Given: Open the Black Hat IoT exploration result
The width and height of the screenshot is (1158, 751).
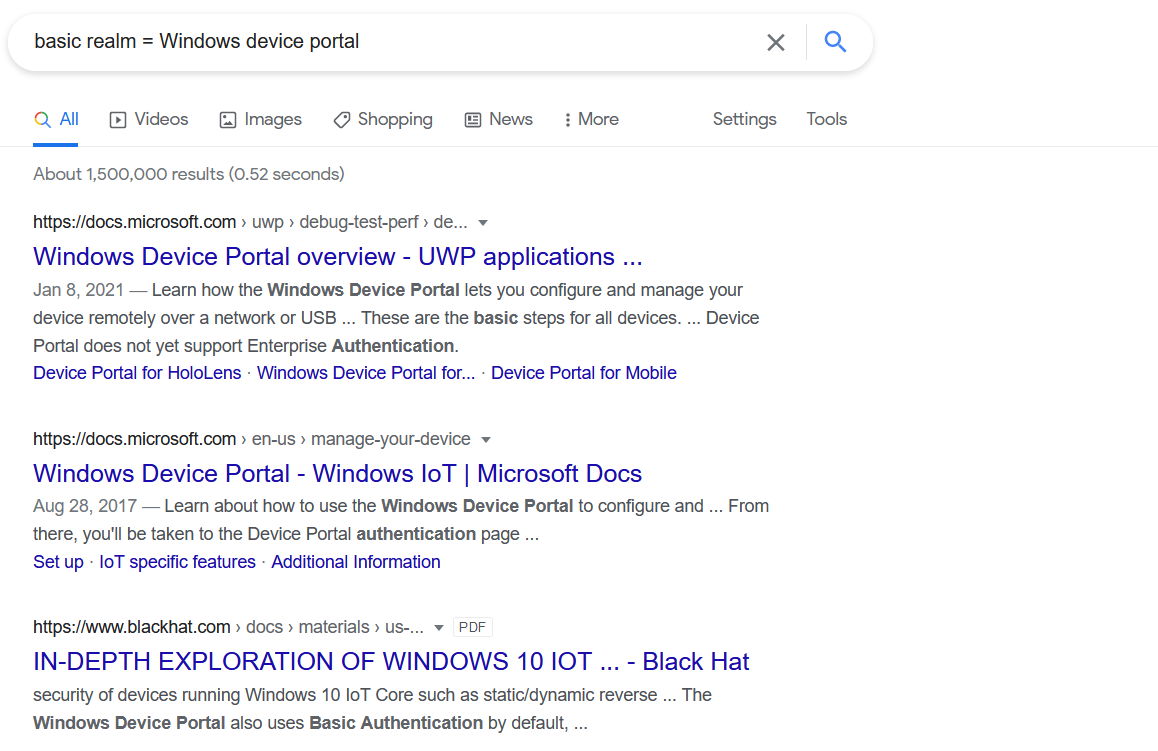Looking at the screenshot, I should pyautogui.click(x=390, y=661).
